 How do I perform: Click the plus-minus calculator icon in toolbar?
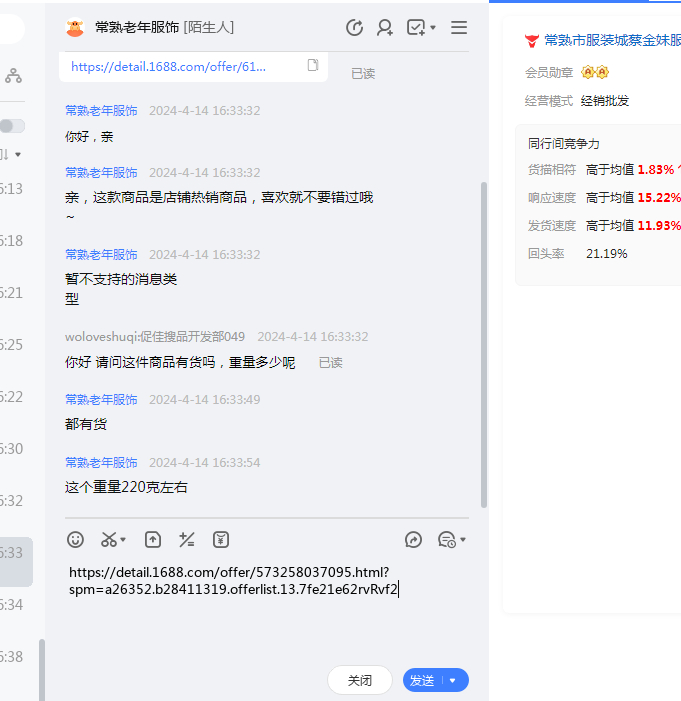[186, 540]
